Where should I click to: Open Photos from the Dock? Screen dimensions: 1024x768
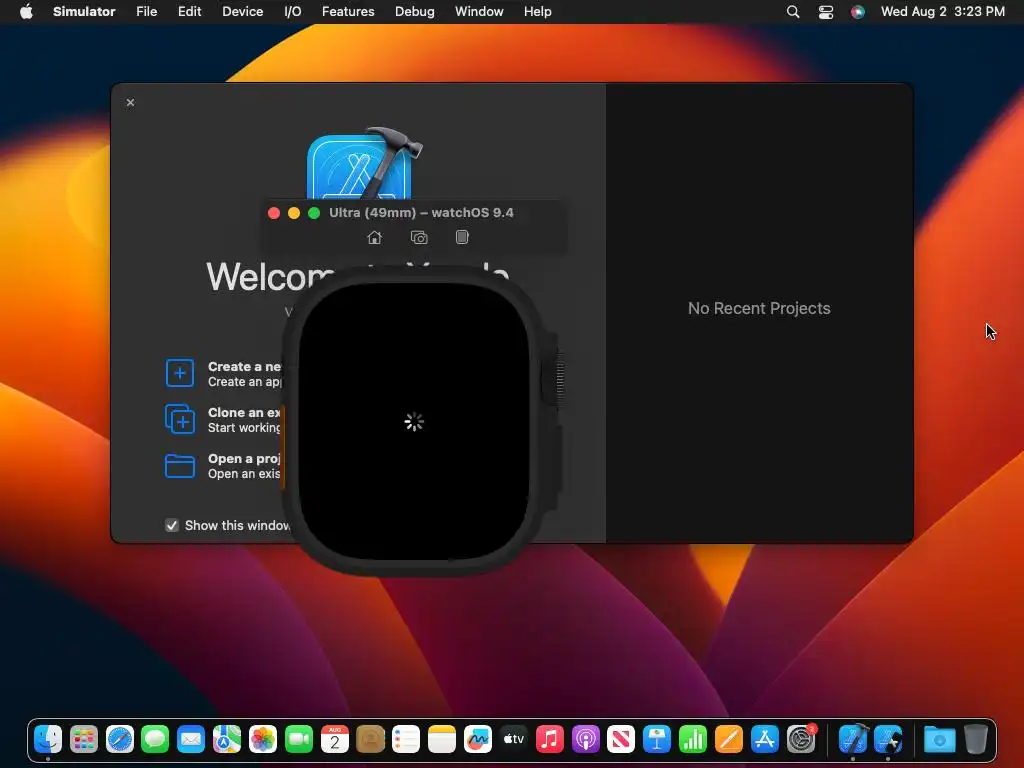coord(263,739)
